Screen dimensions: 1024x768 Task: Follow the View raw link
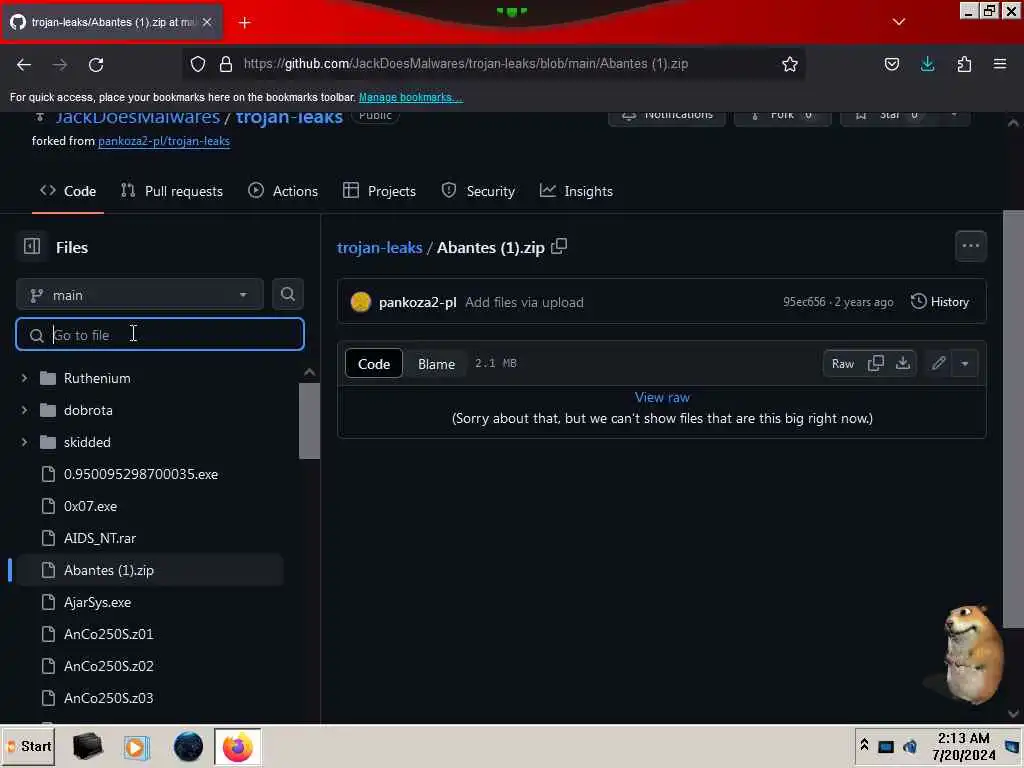click(x=662, y=397)
